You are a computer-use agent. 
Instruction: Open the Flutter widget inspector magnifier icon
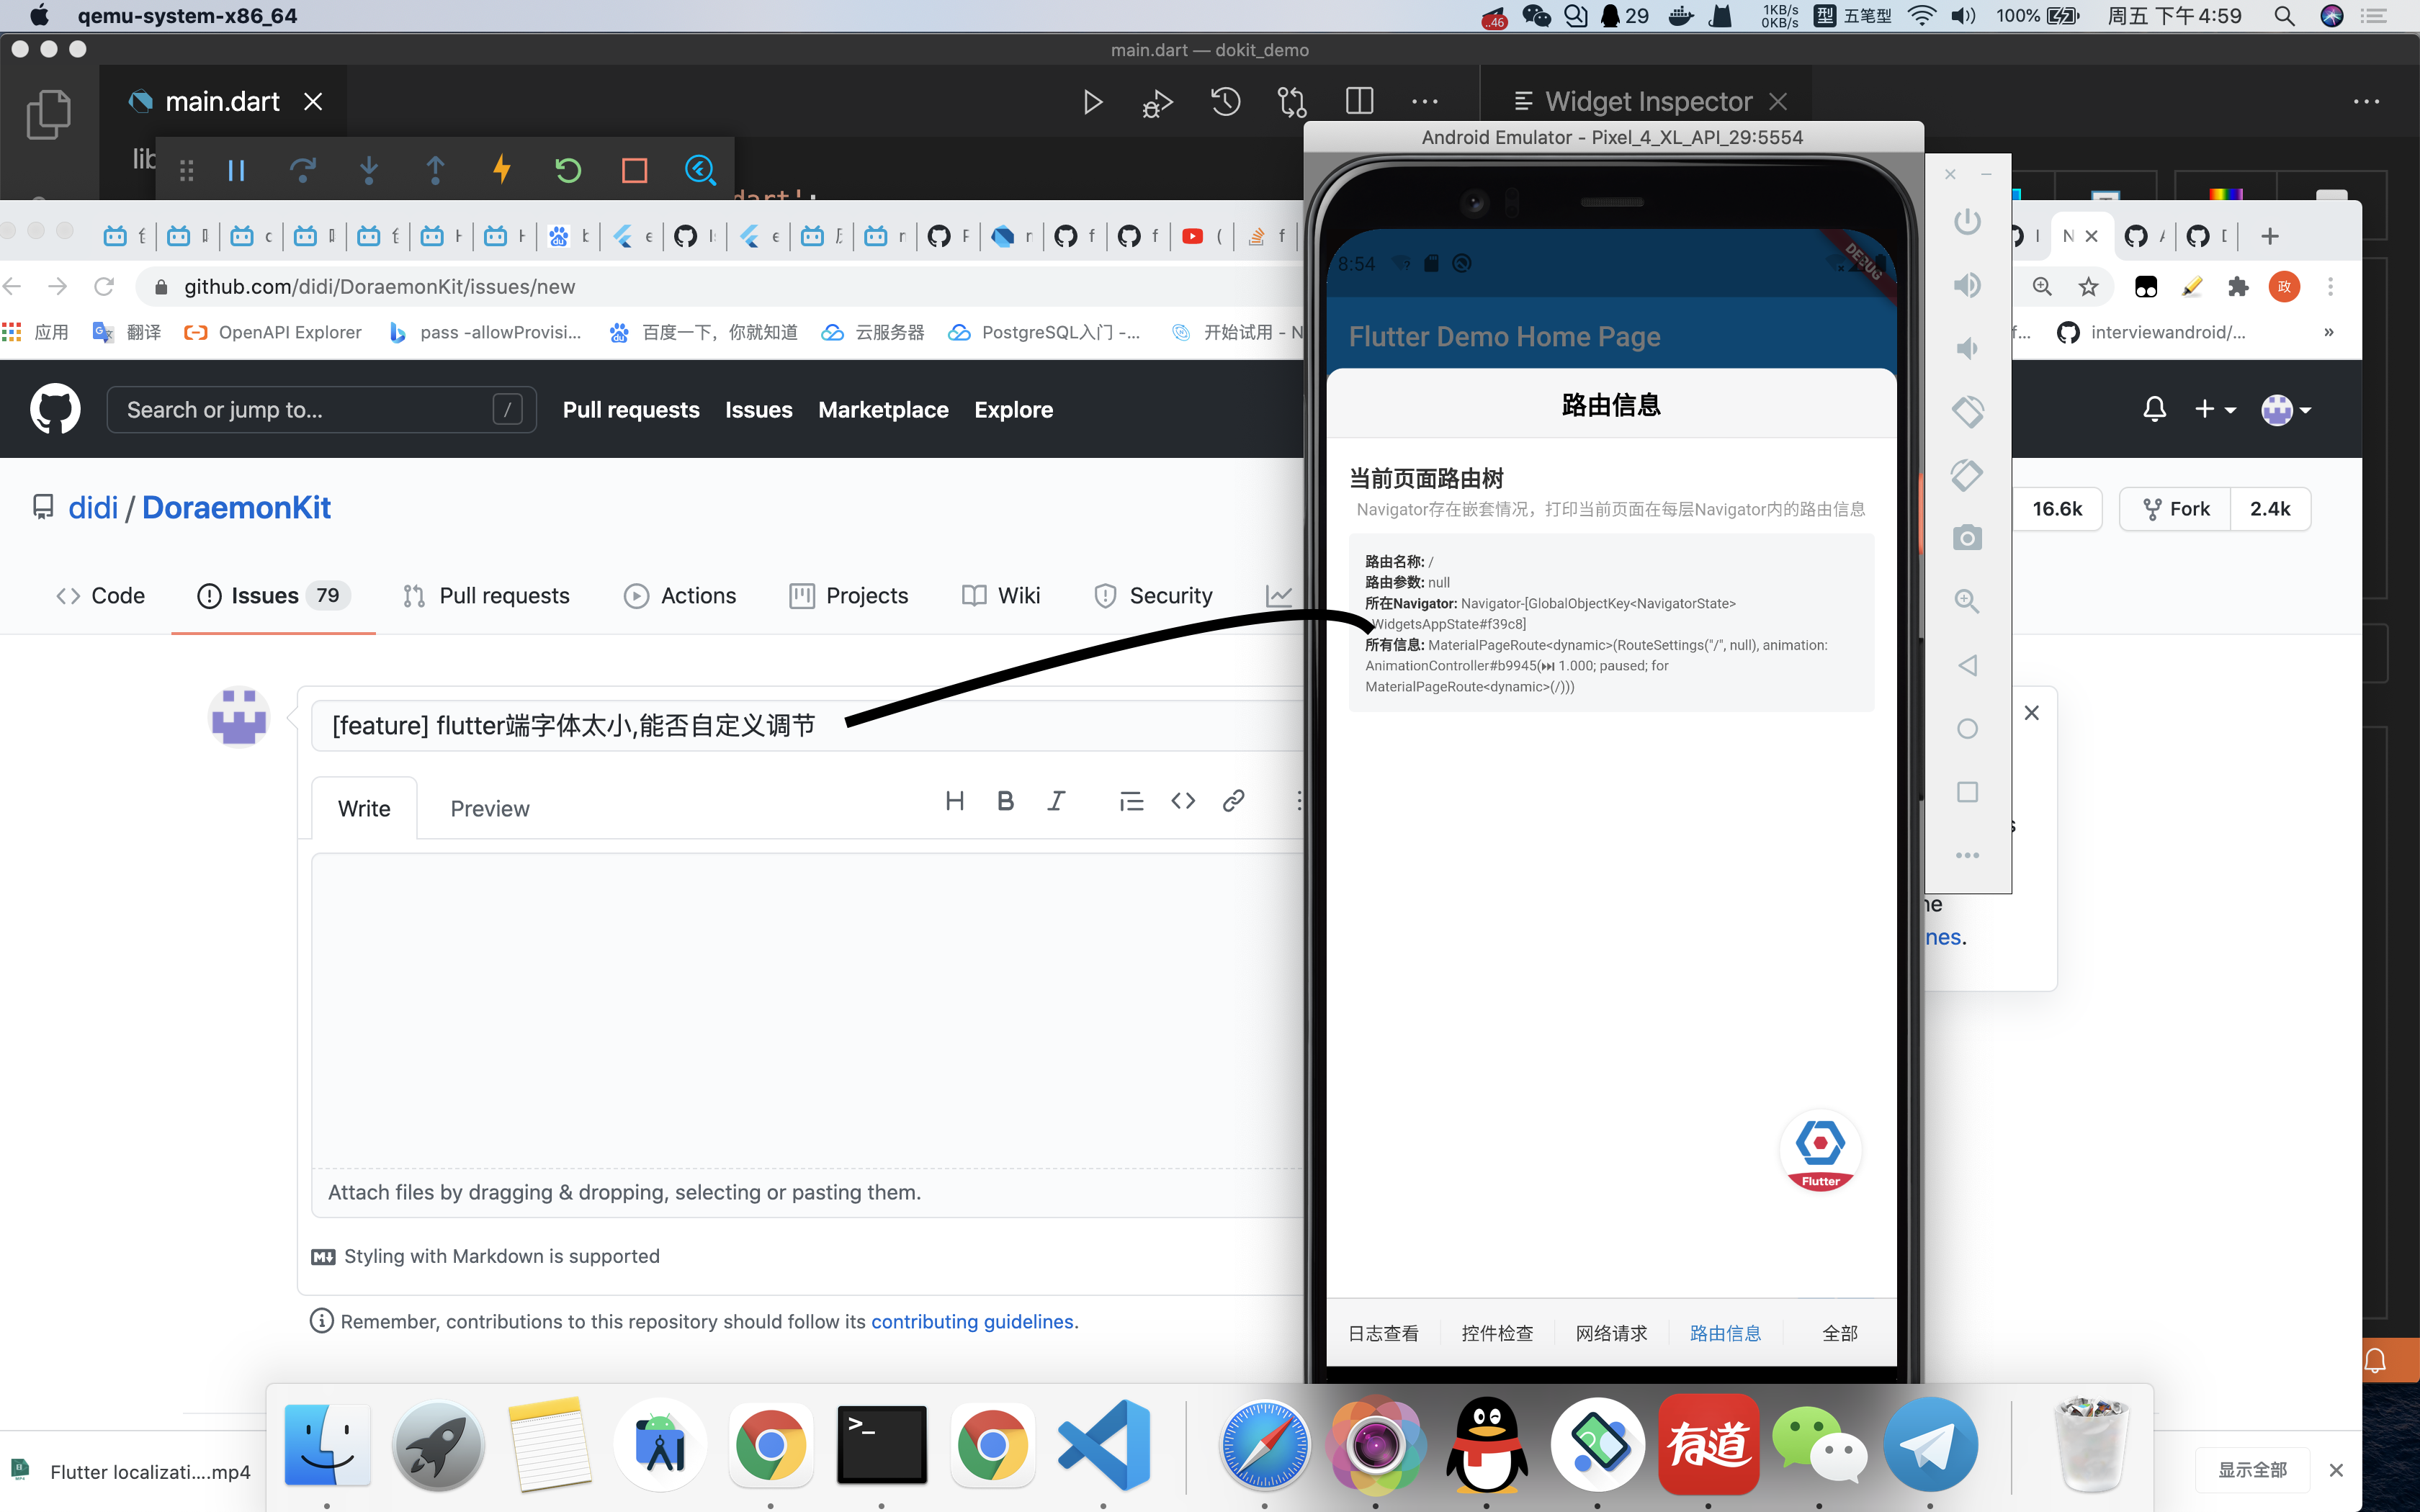pos(700,170)
